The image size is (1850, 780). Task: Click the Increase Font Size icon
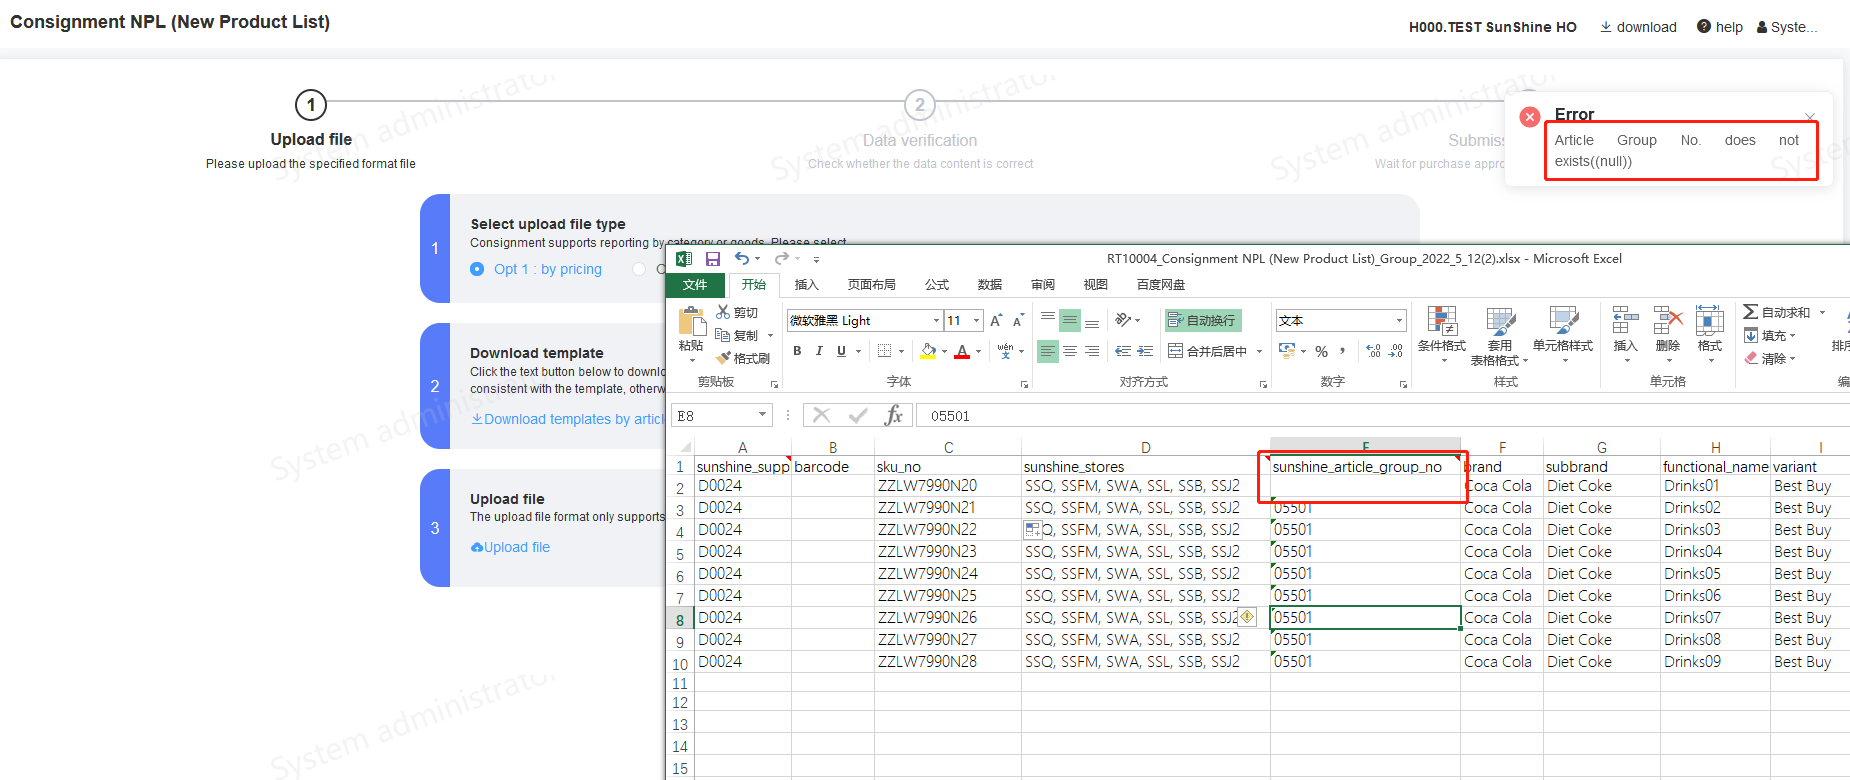click(x=996, y=321)
